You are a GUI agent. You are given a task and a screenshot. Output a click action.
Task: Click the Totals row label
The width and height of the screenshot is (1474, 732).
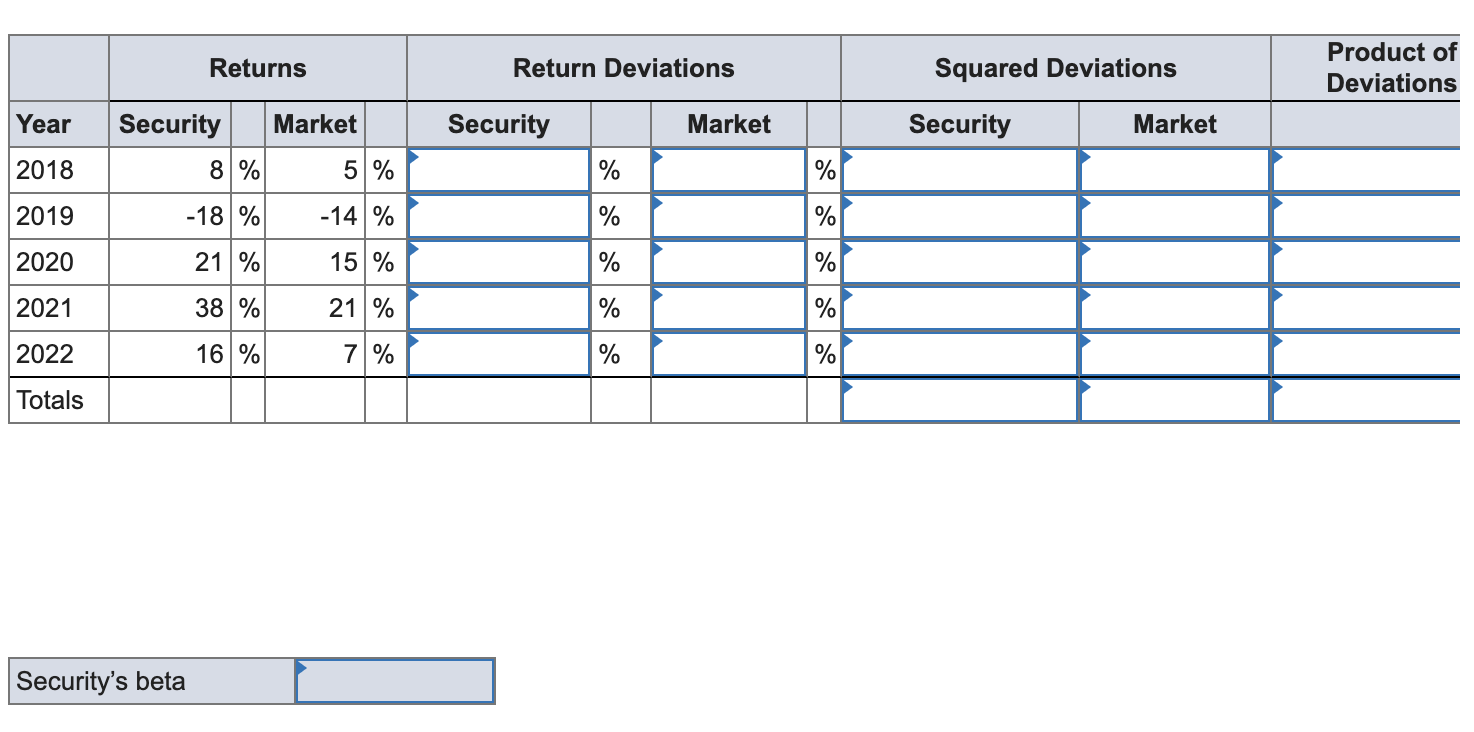click(42, 399)
